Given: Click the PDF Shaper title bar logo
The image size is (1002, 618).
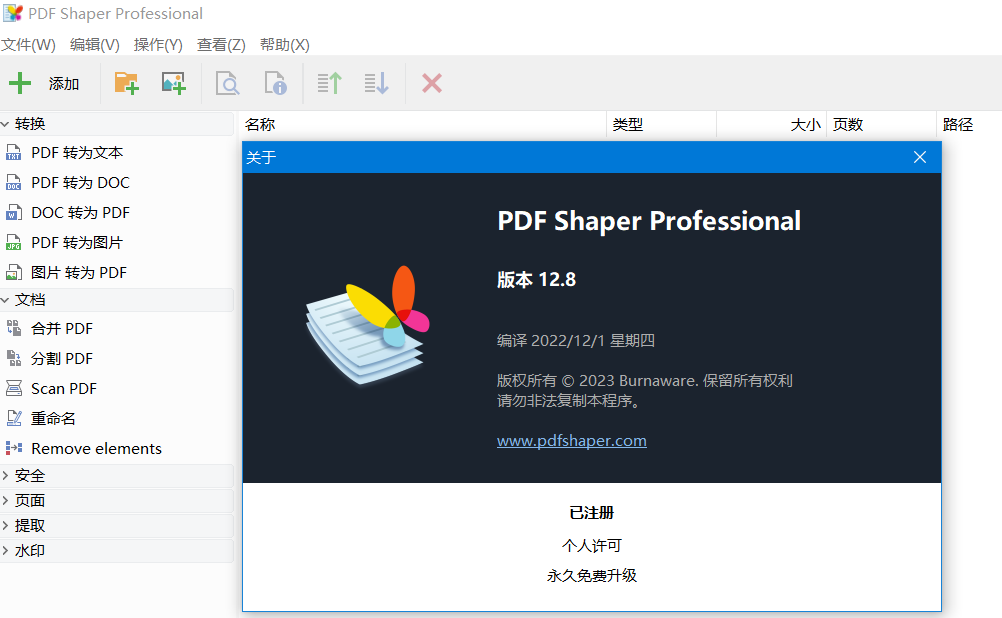Looking at the screenshot, I should tap(13, 13).
